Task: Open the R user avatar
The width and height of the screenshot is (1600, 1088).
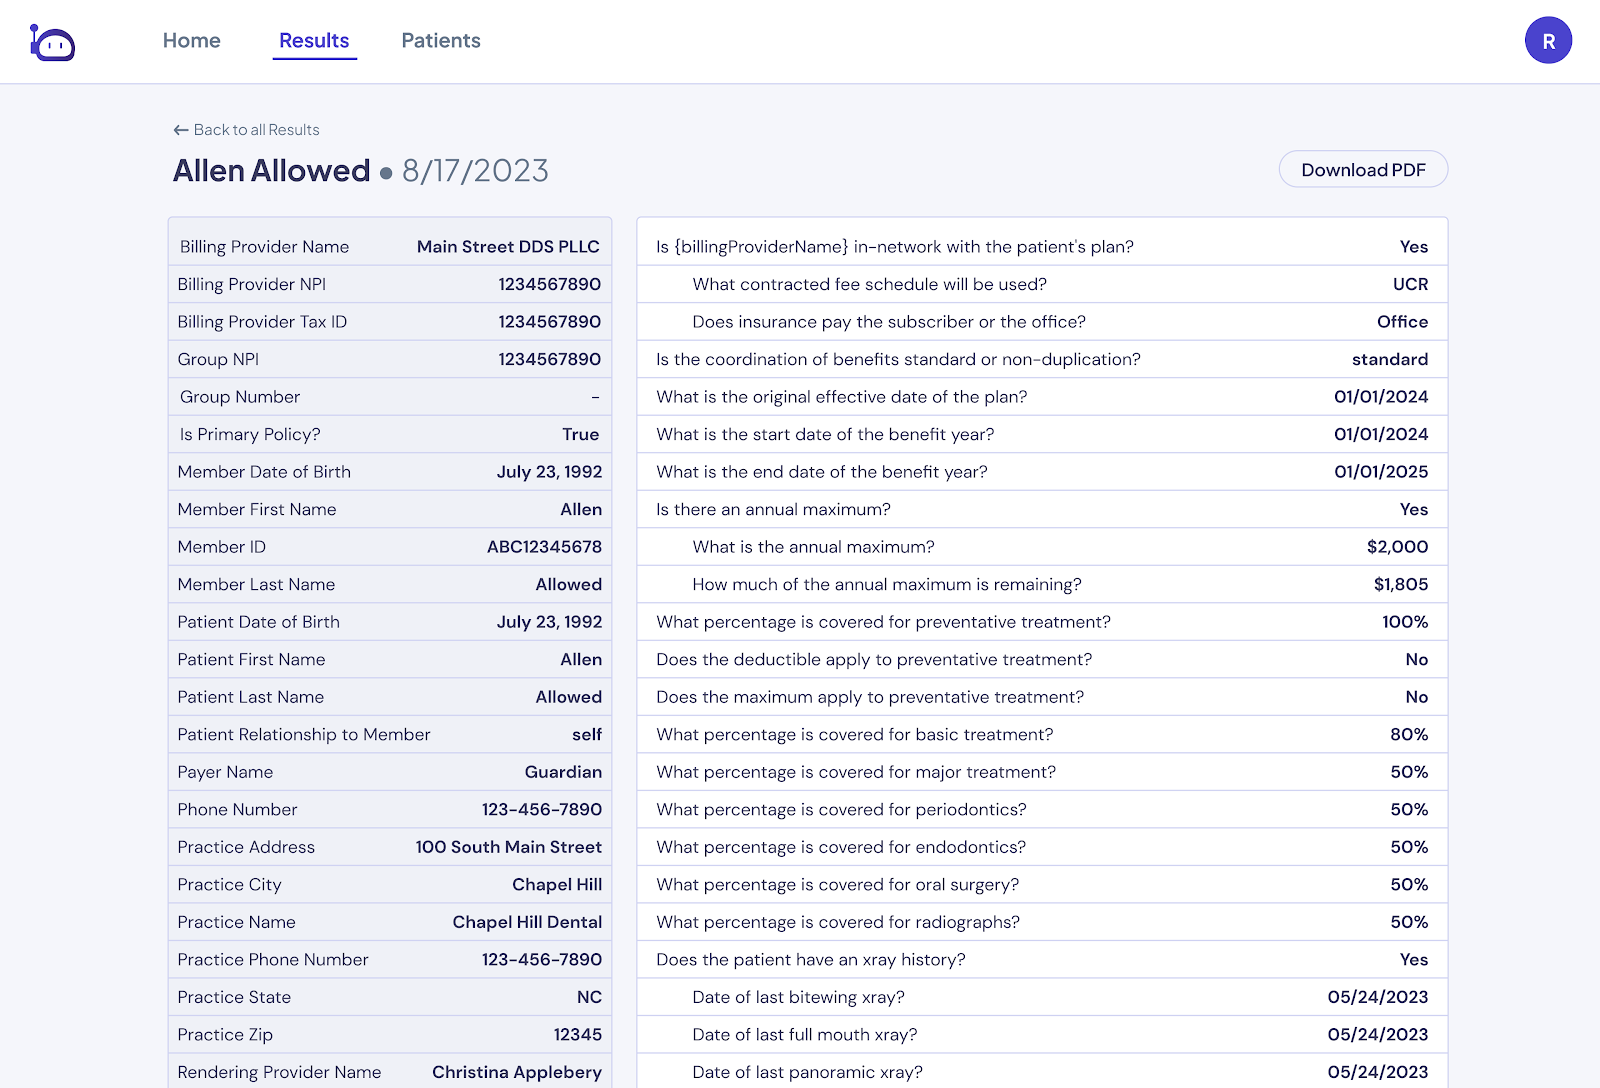Action: click(1548, 41)
